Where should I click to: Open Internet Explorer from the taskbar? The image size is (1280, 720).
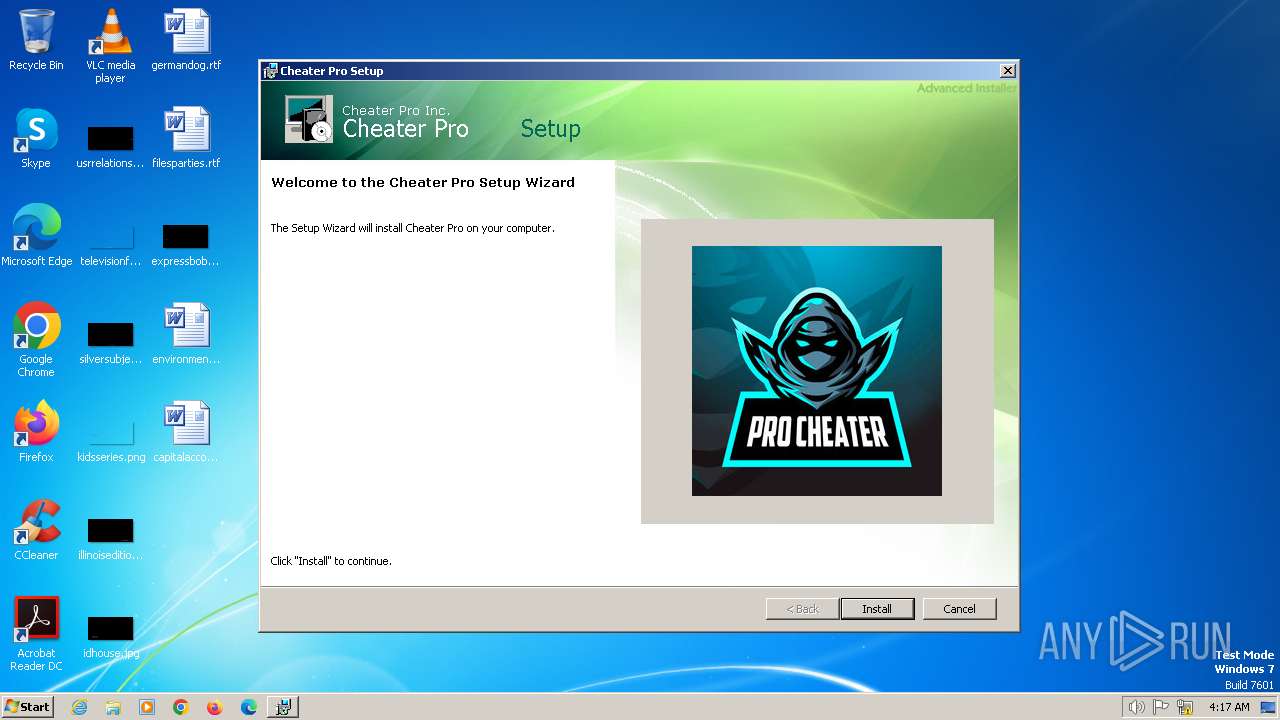[79, 707]
